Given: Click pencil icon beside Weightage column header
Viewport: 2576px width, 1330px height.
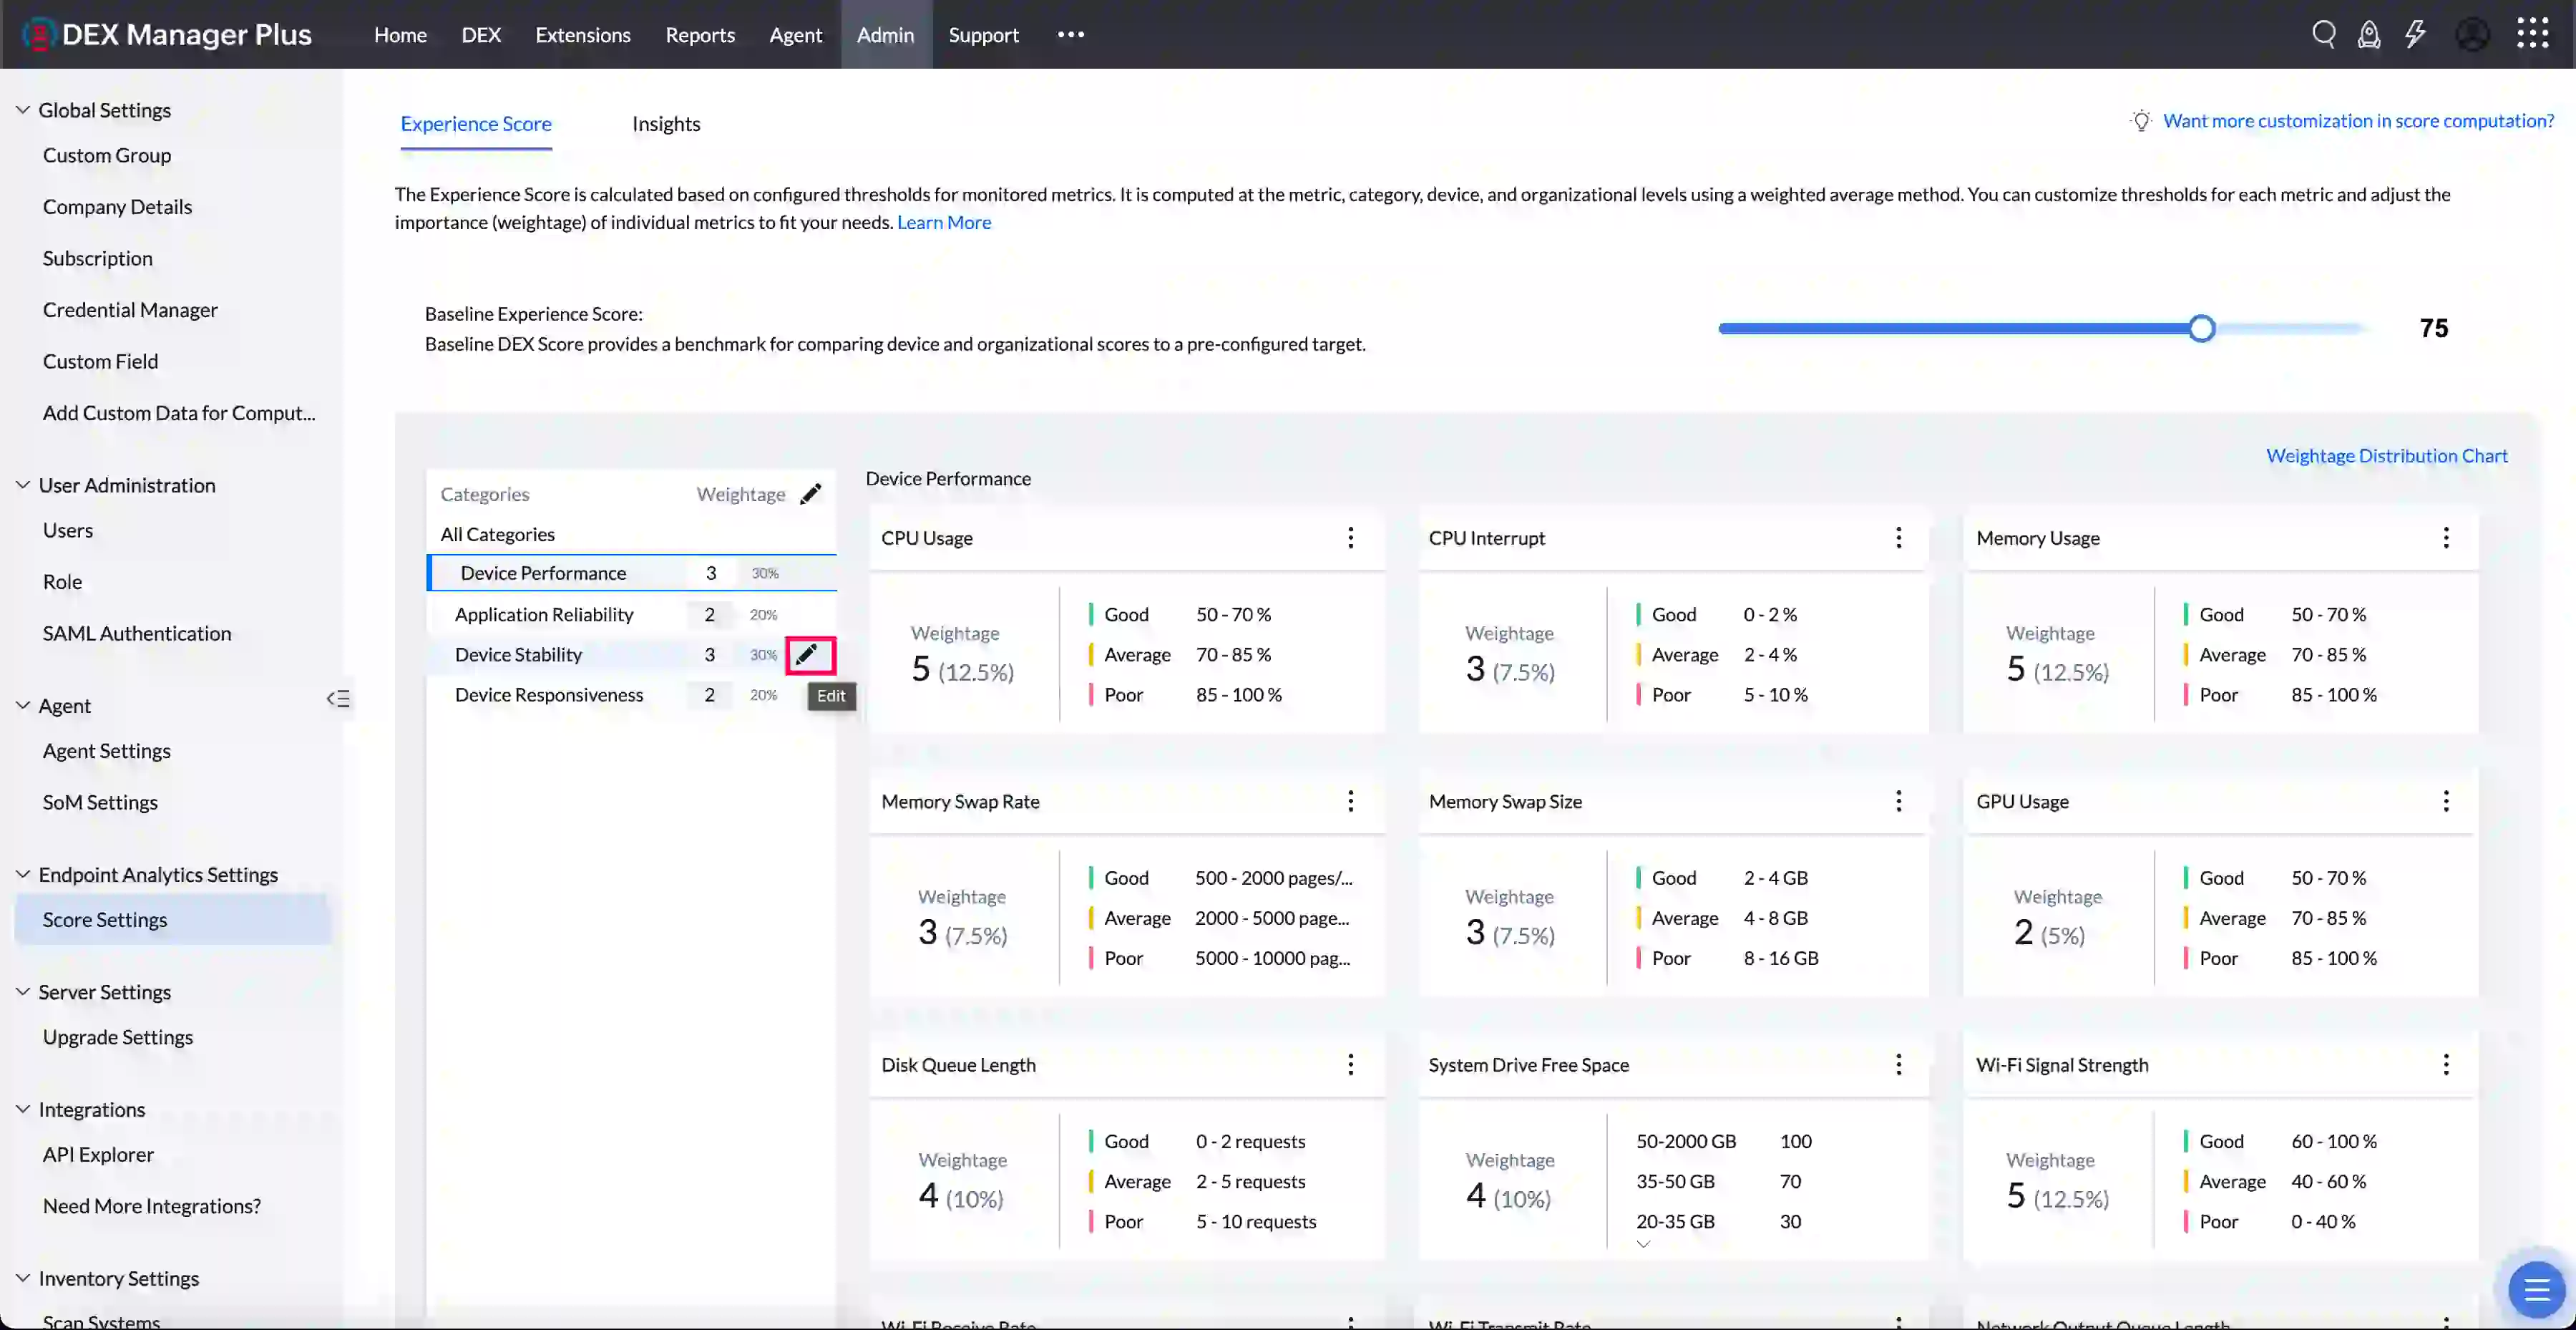Looking at the screenshot, I should point(811,494).
